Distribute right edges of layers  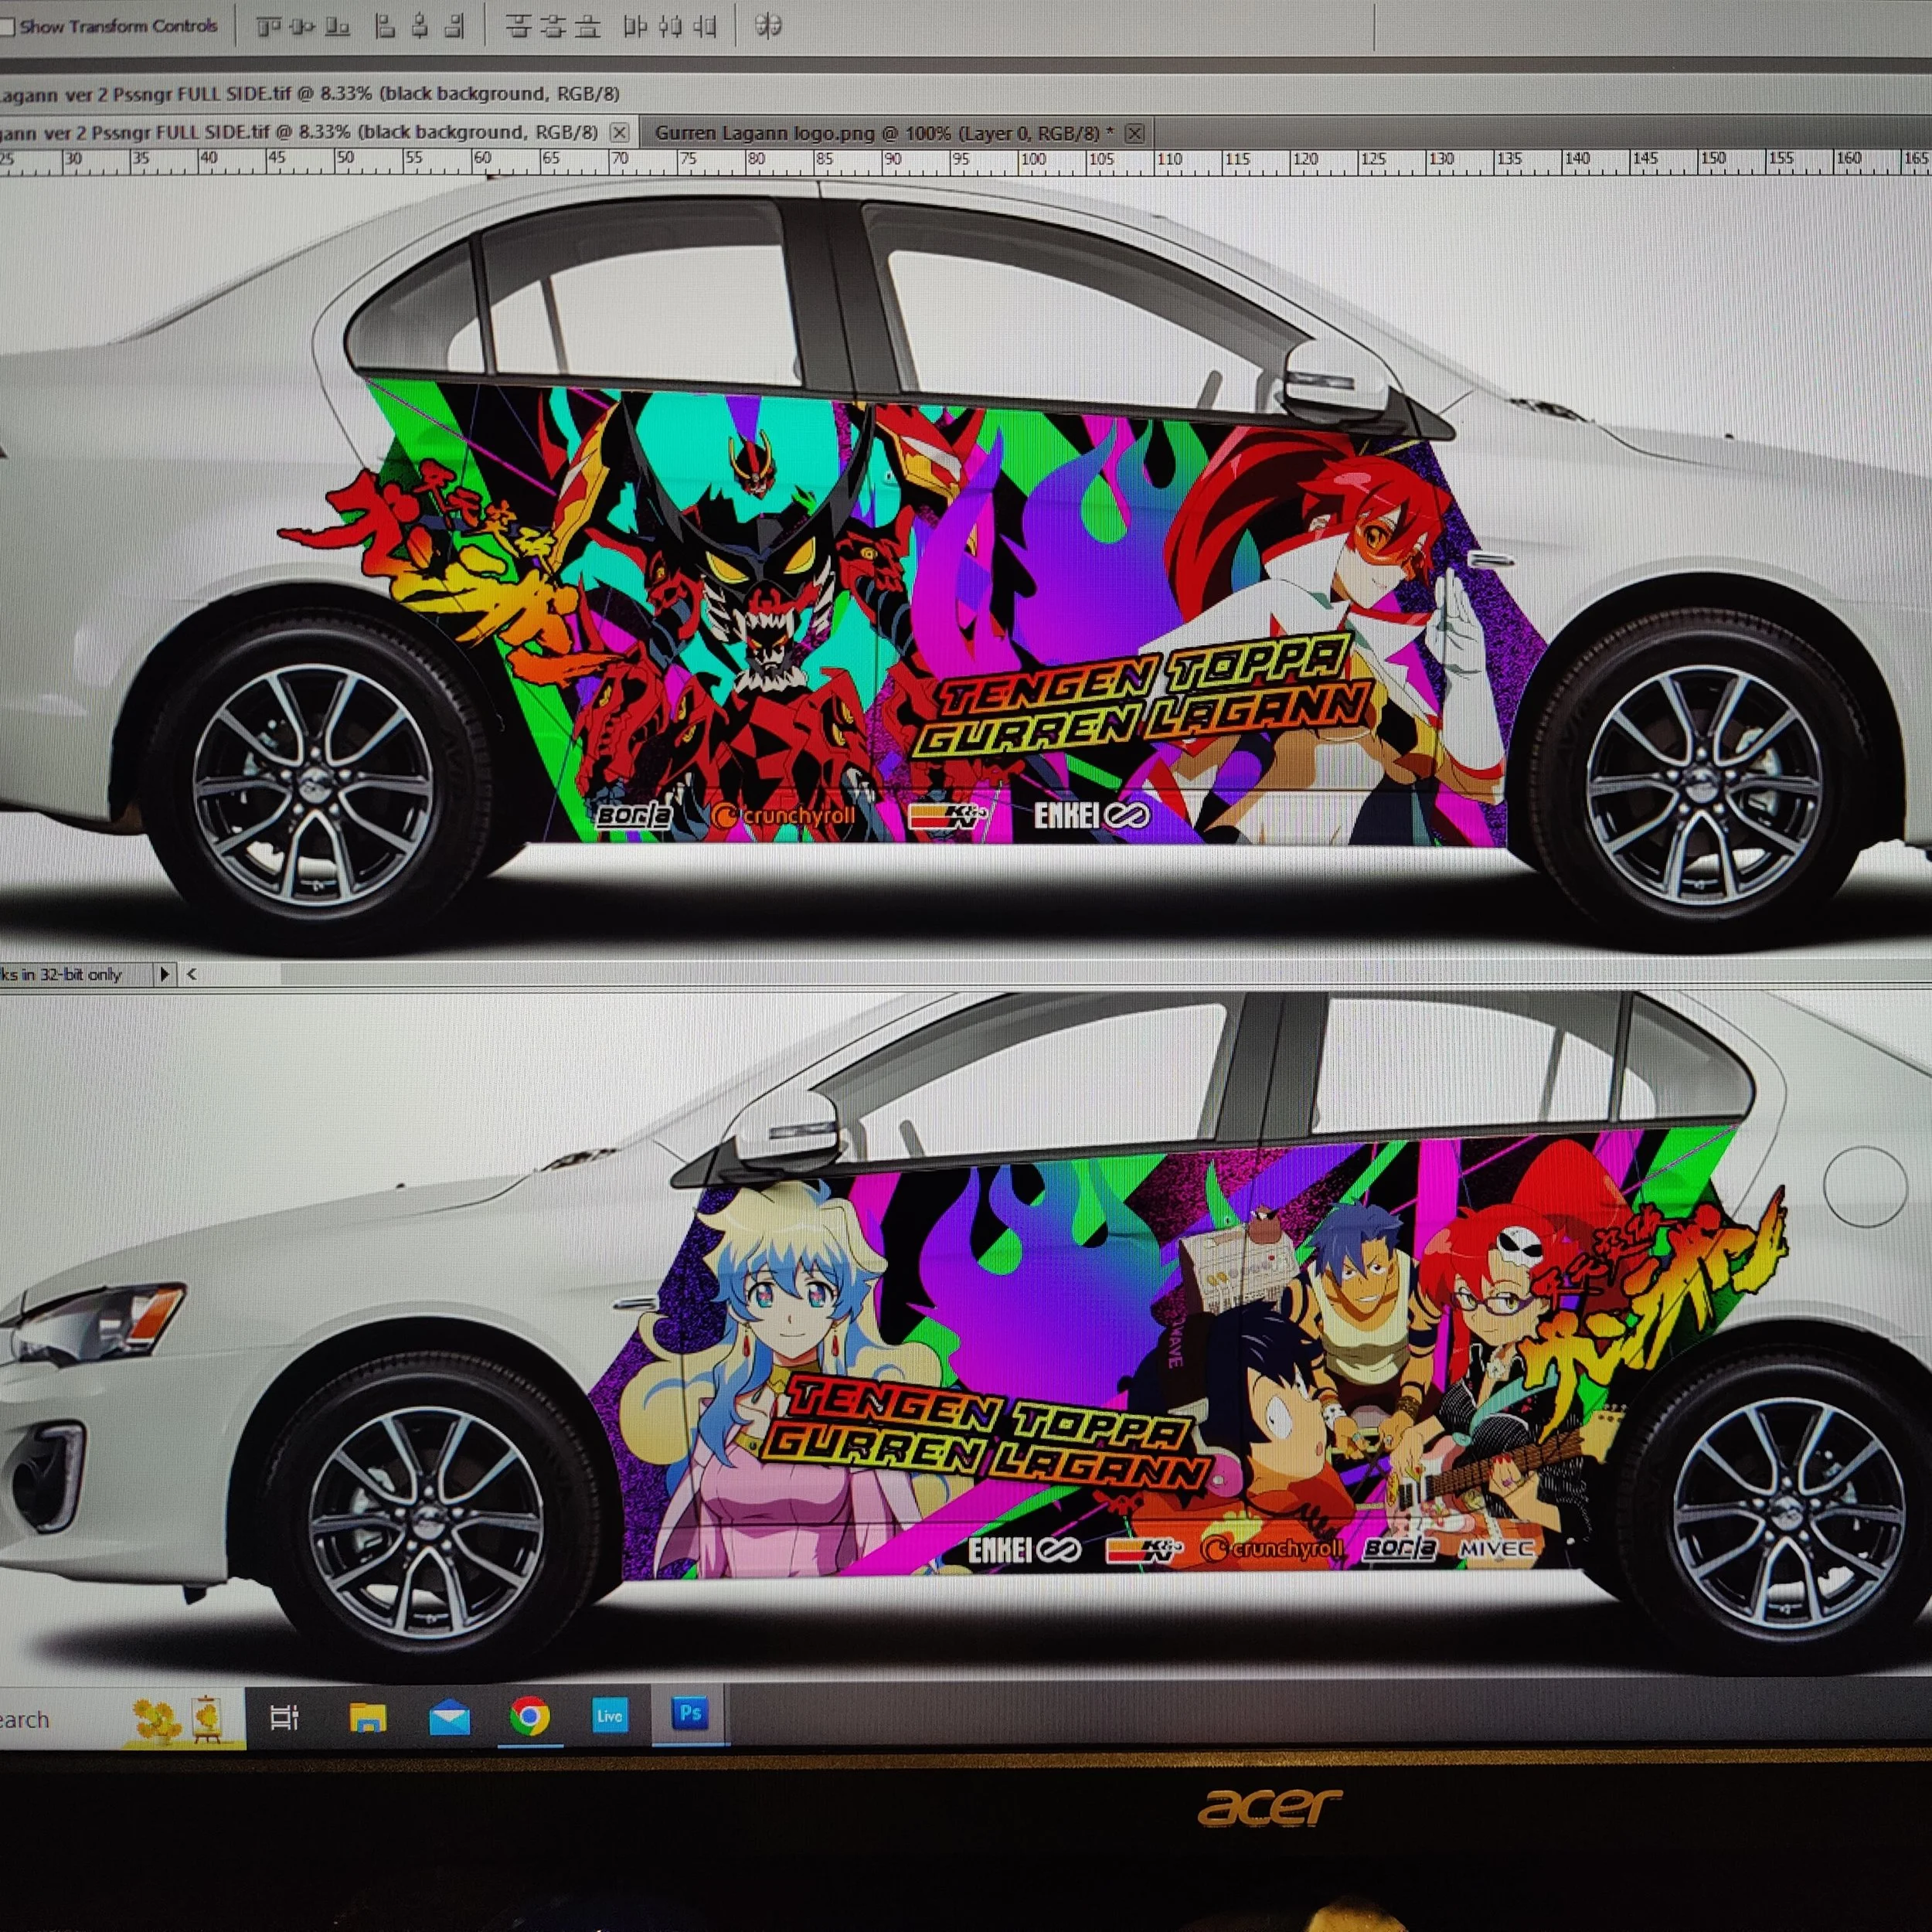coord(705,27)
